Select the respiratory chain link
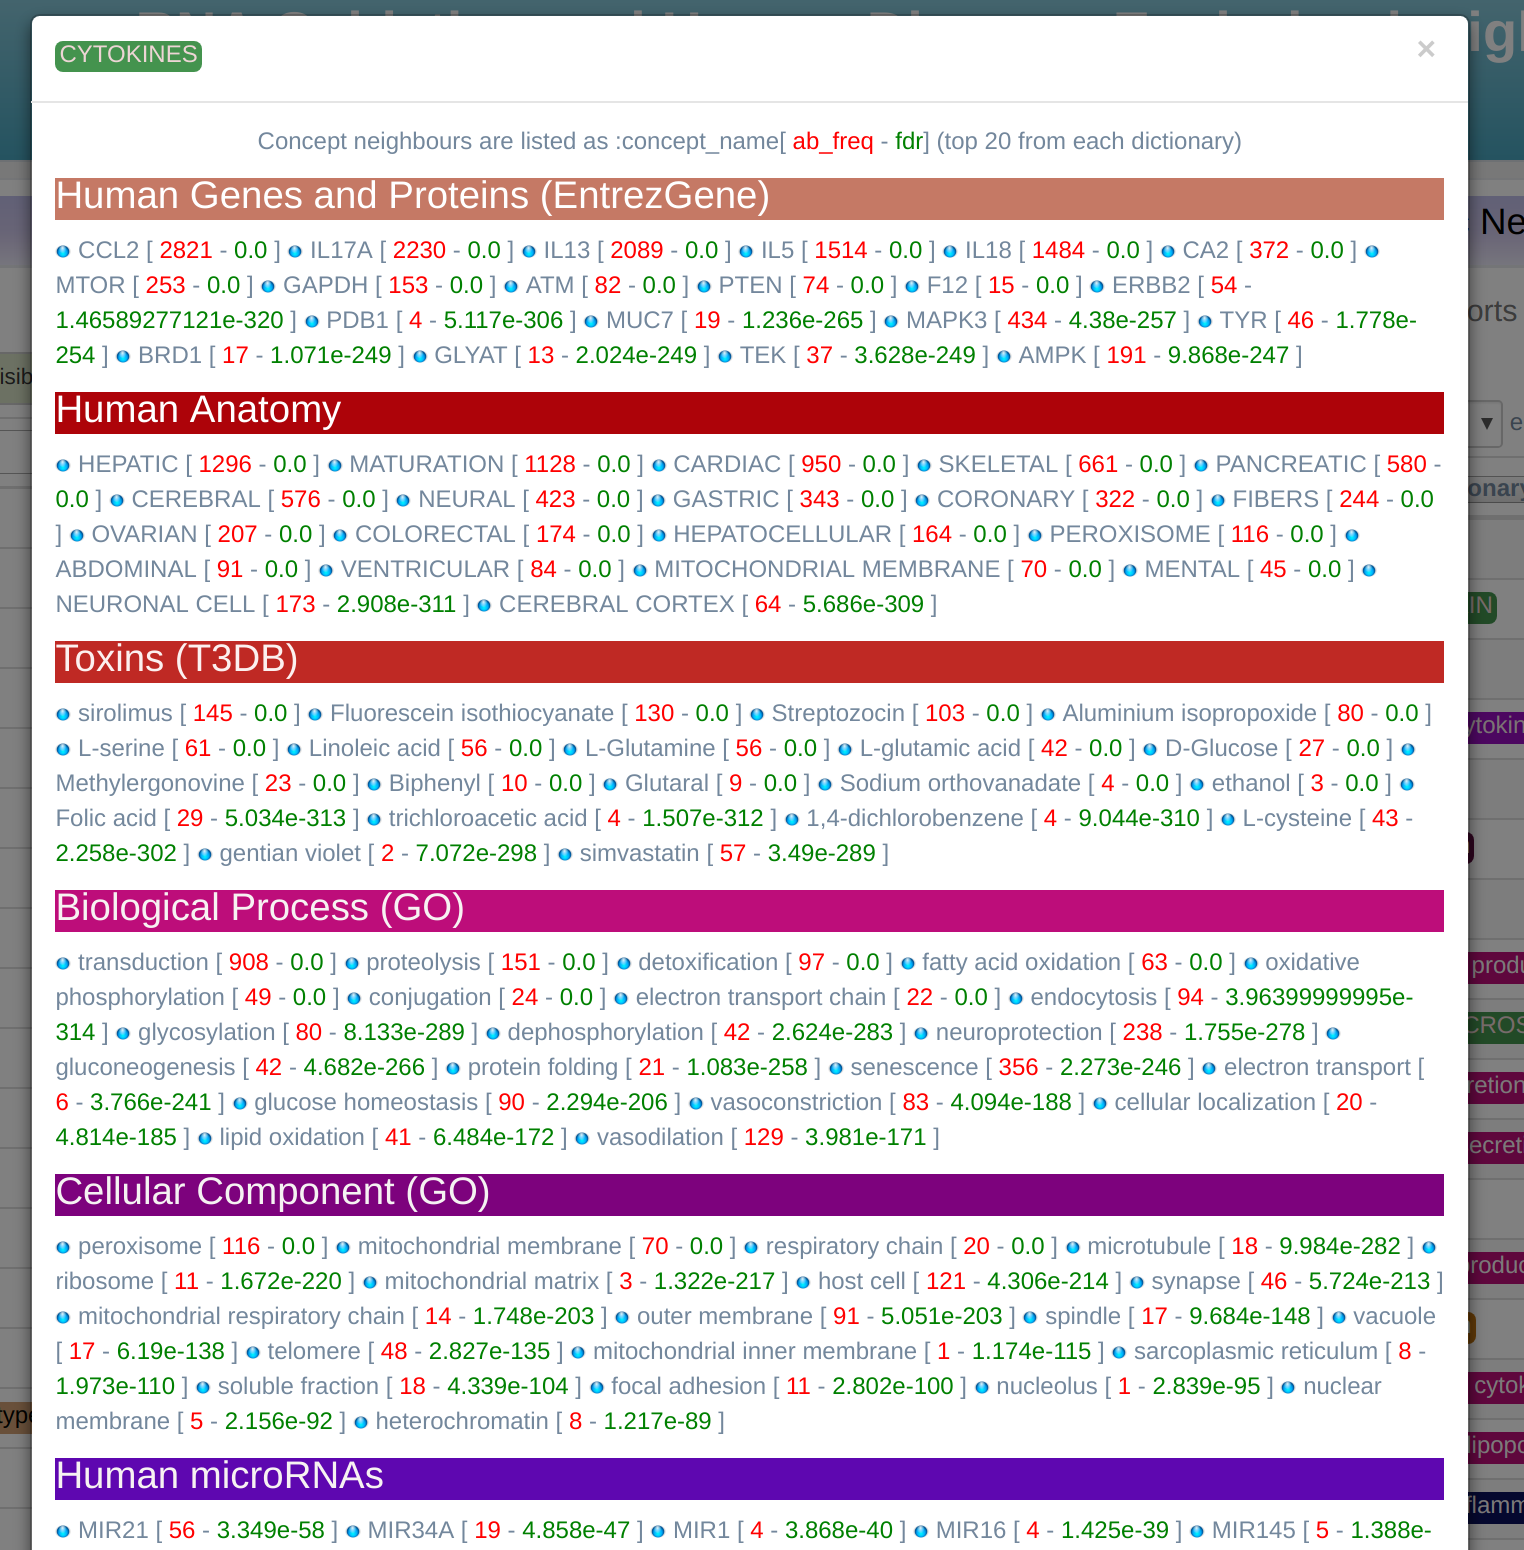This screenshot has width=1524, height=1550. (x=854, y=1246)
